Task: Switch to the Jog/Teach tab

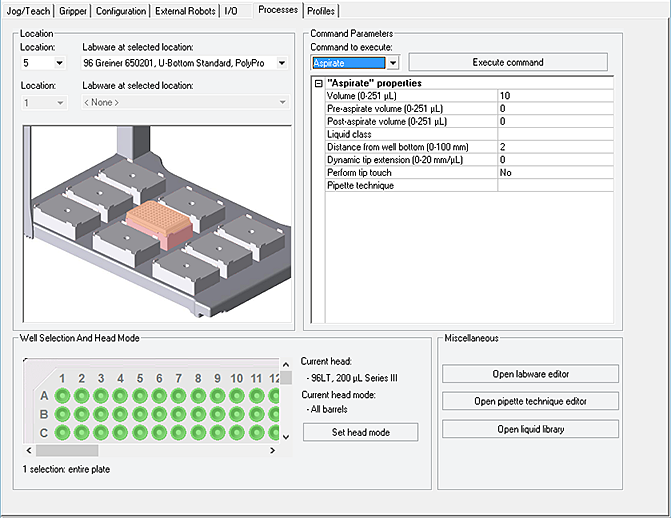Action: pyautogui.click(x=30, y=11)
